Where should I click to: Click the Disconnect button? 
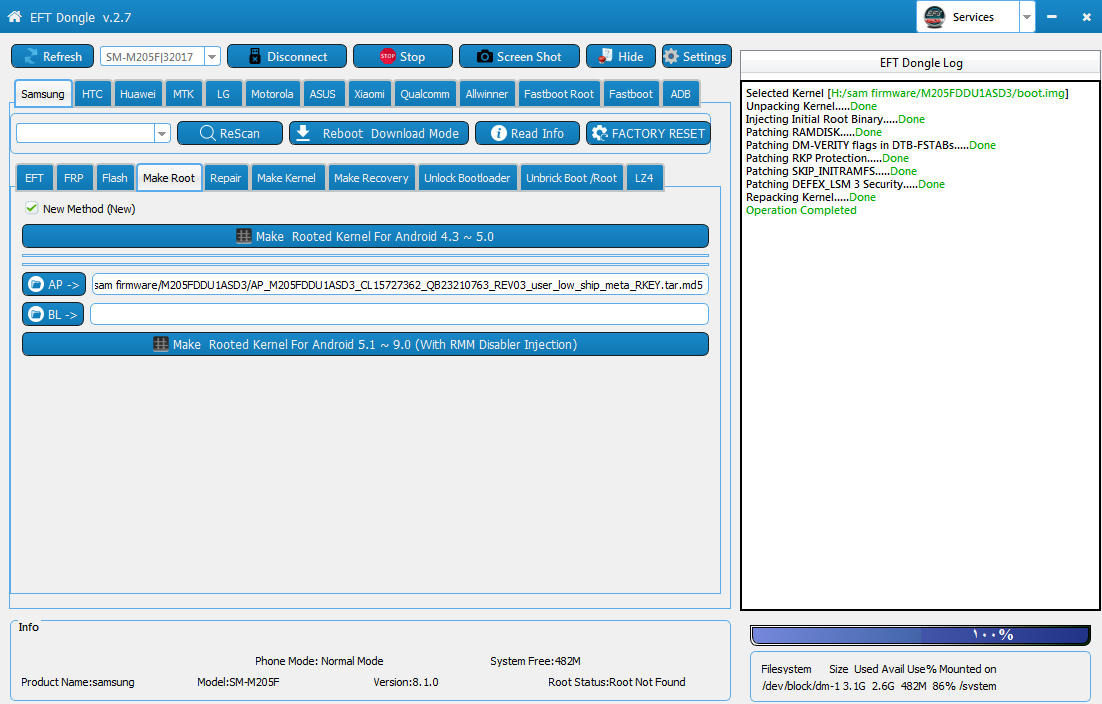287,56
